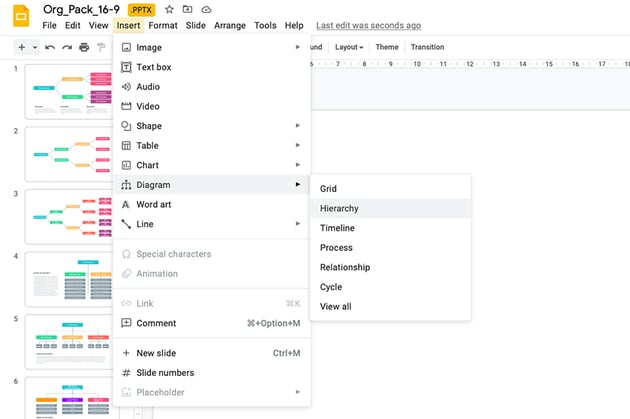The image size is (630, 419).
Task: Click the plus new slide button
Action: 22,47
